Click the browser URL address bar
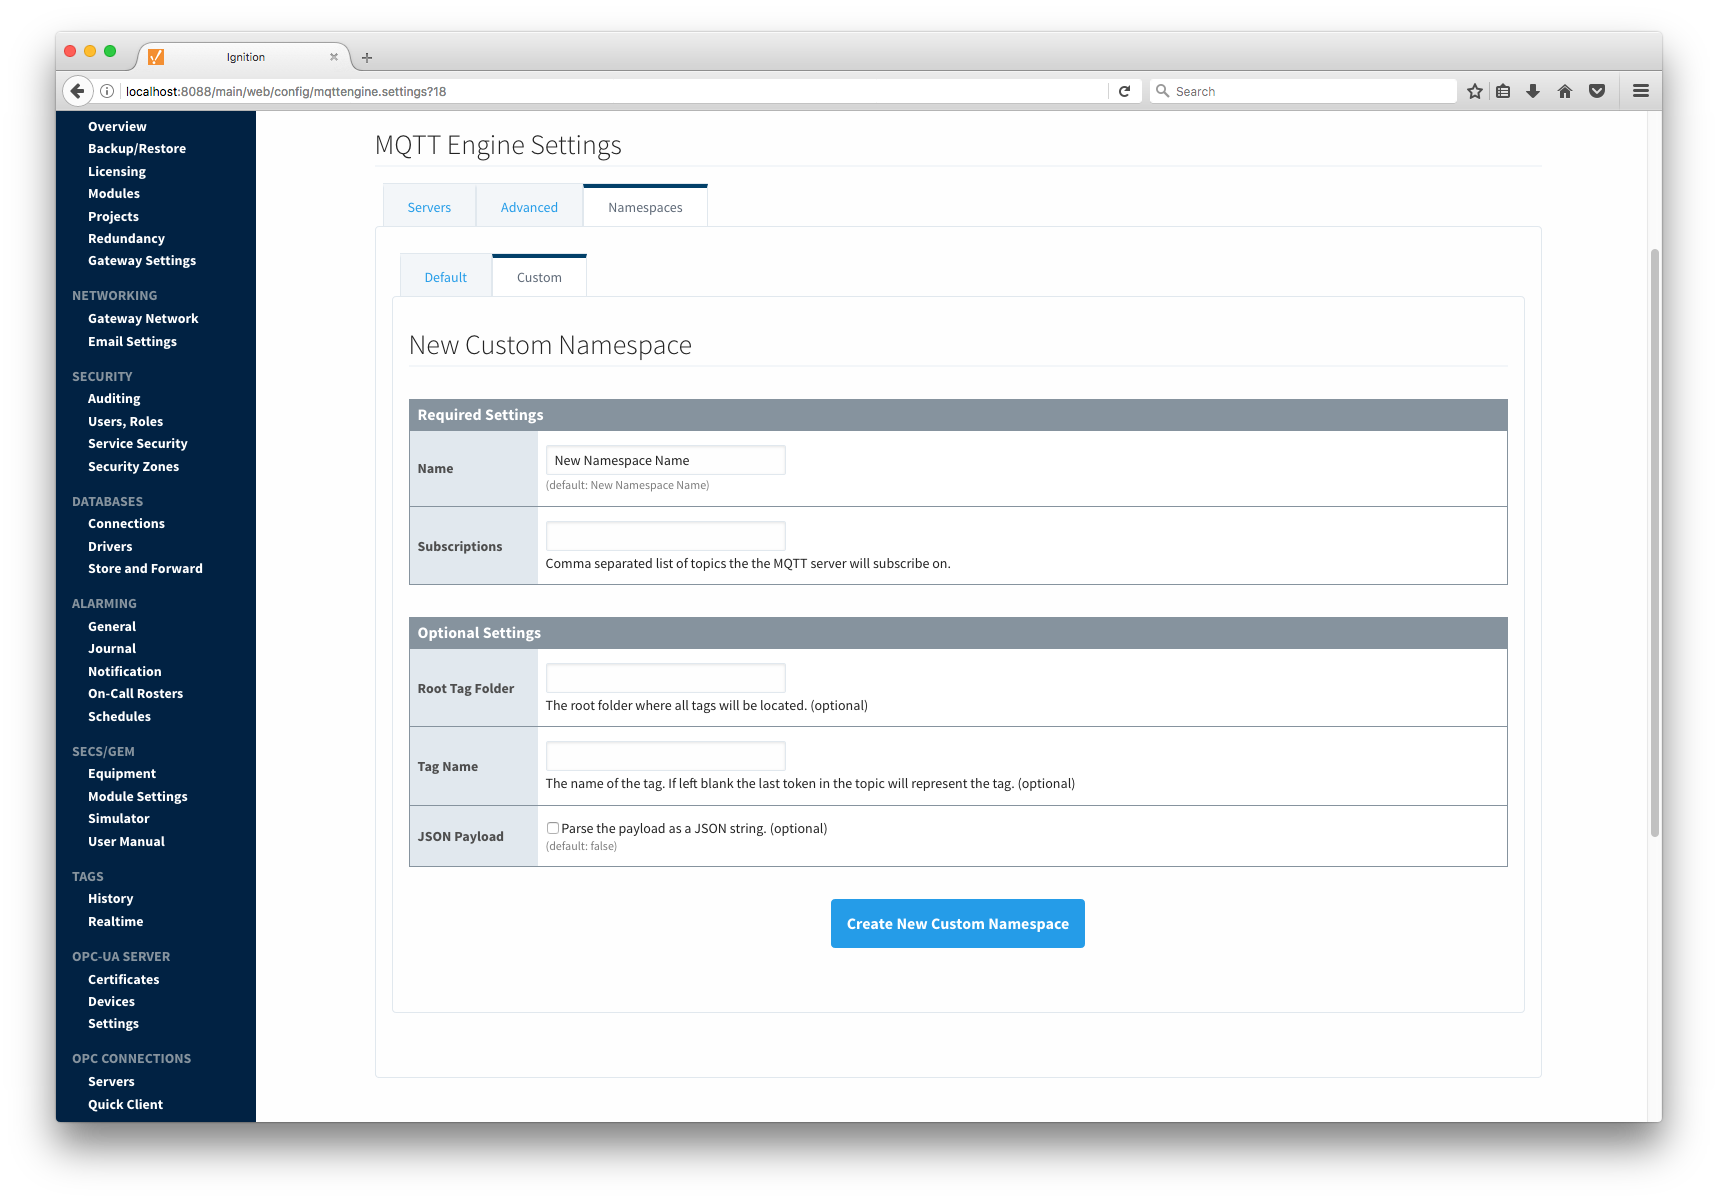The image size is (1718, 1202). [x=614, y=91]
